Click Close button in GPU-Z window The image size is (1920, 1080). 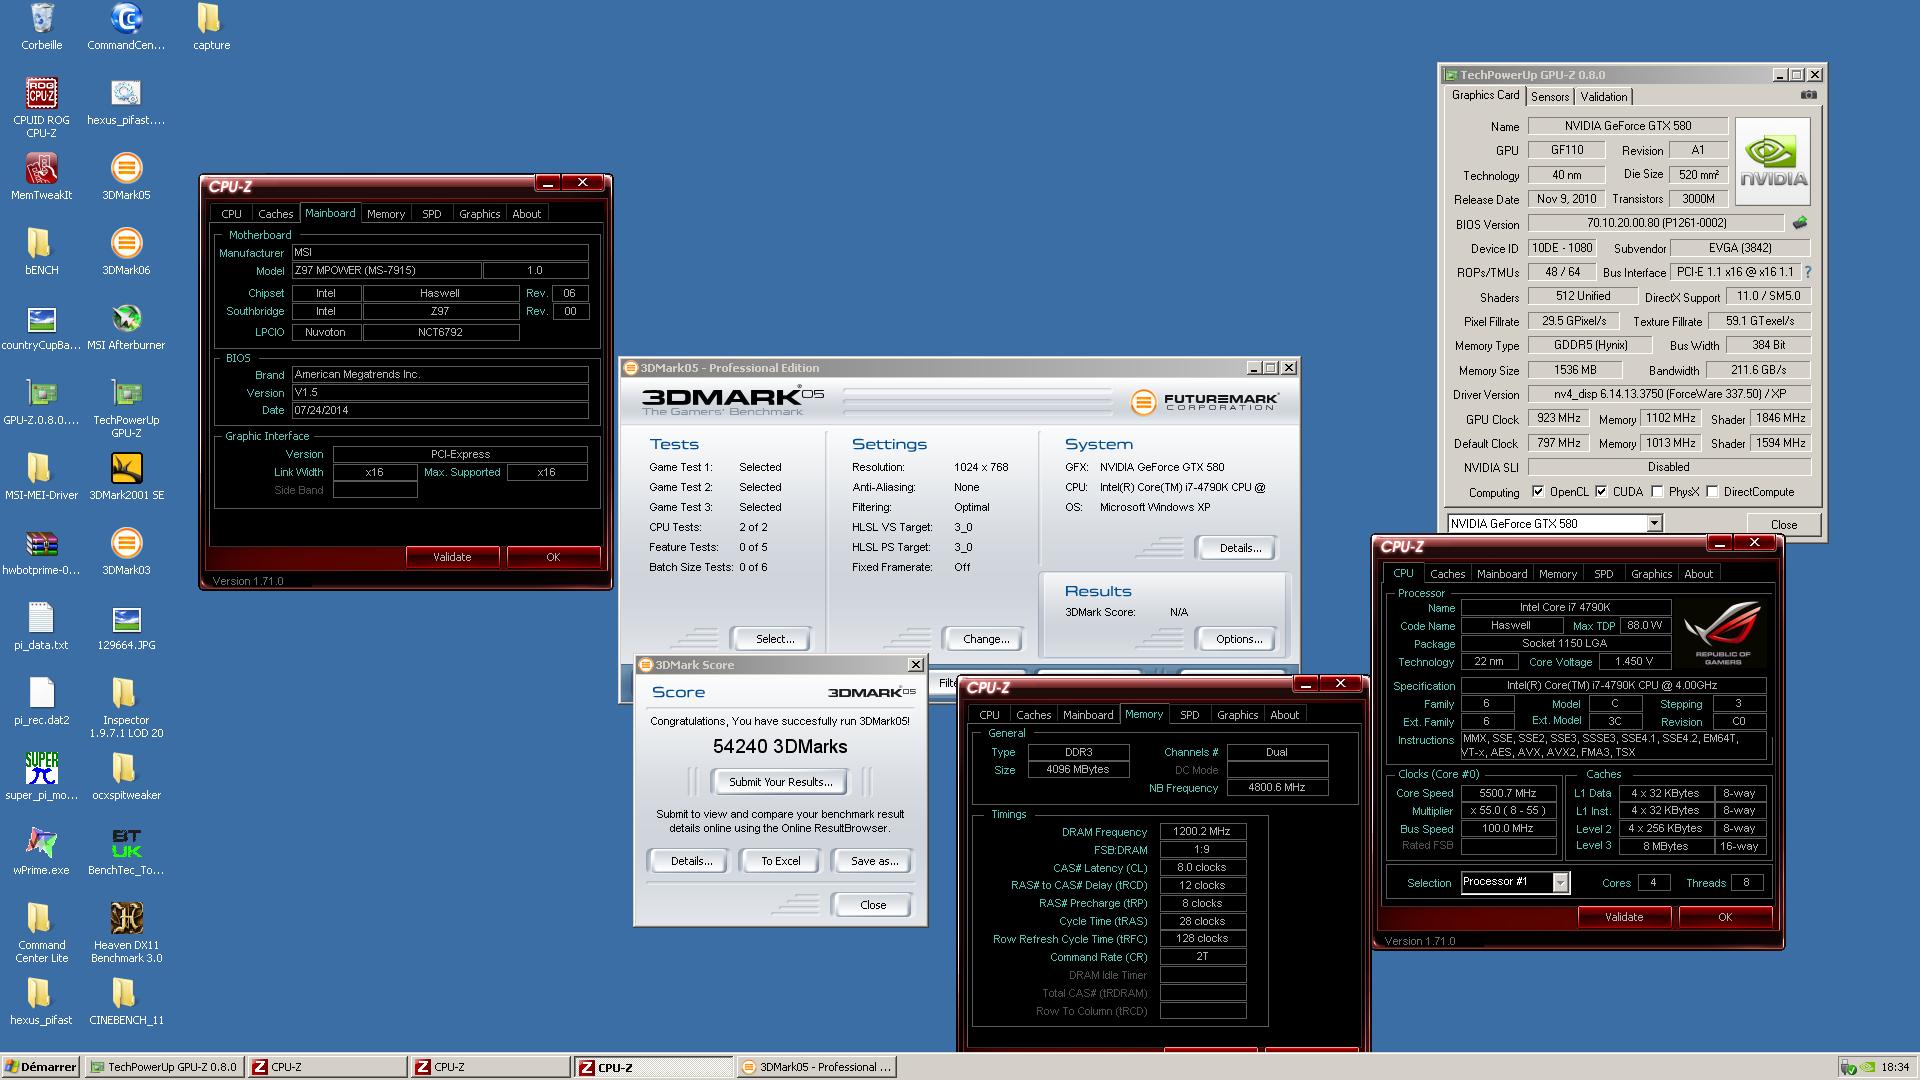coord(1783,524)
